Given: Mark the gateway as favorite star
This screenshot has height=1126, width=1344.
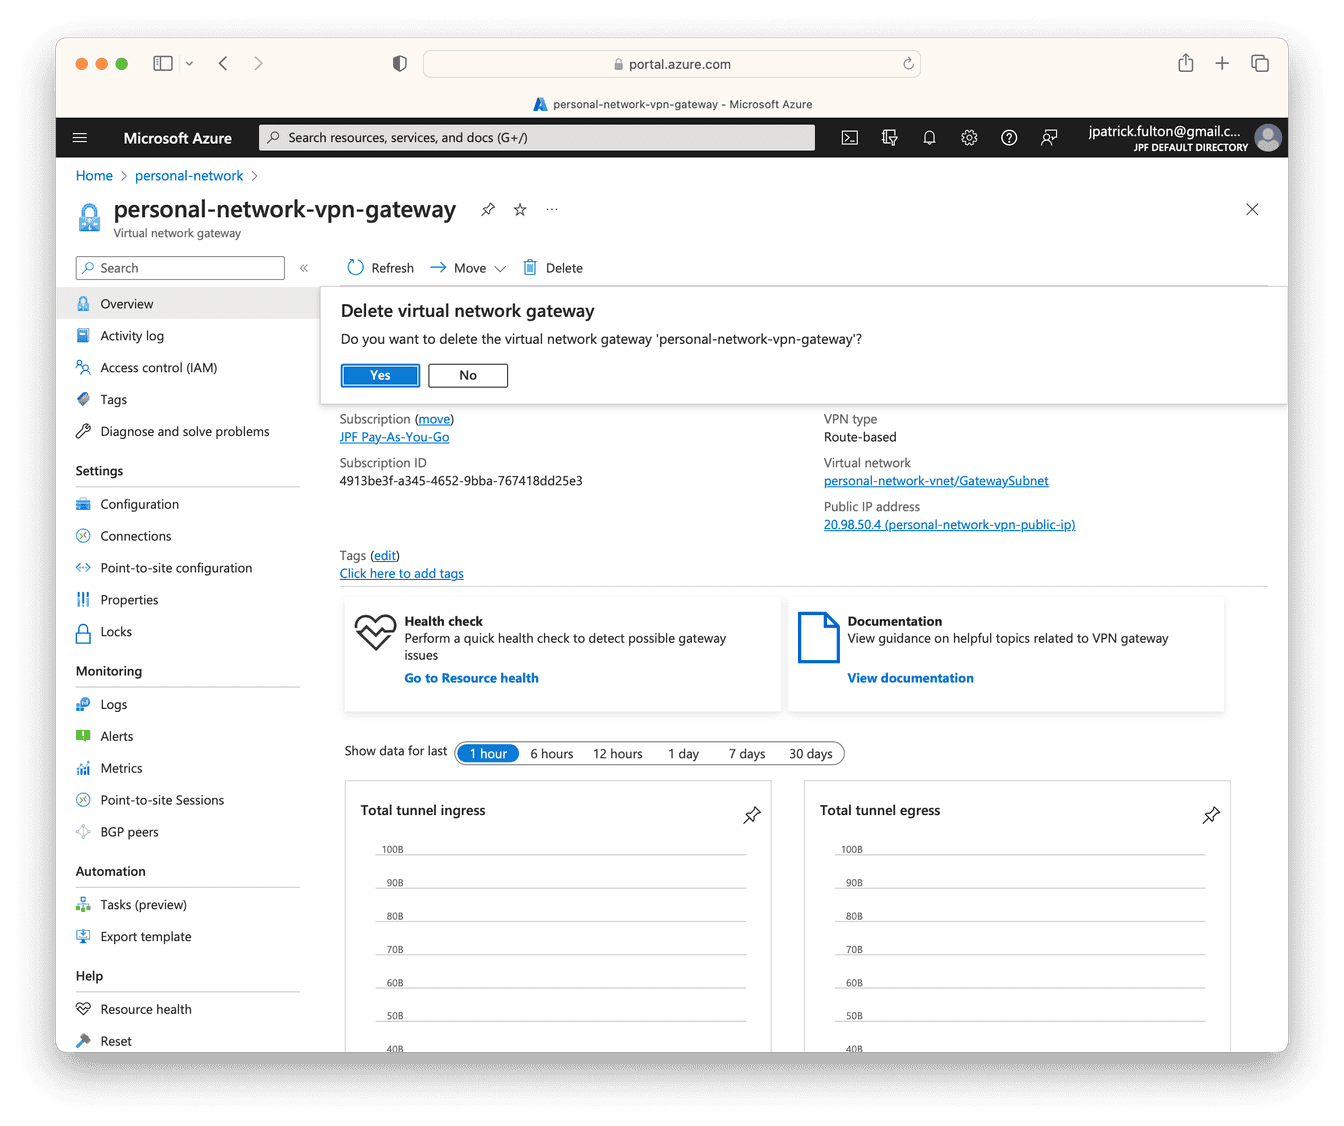Looking at the screenshot, I should pos(520,209).
